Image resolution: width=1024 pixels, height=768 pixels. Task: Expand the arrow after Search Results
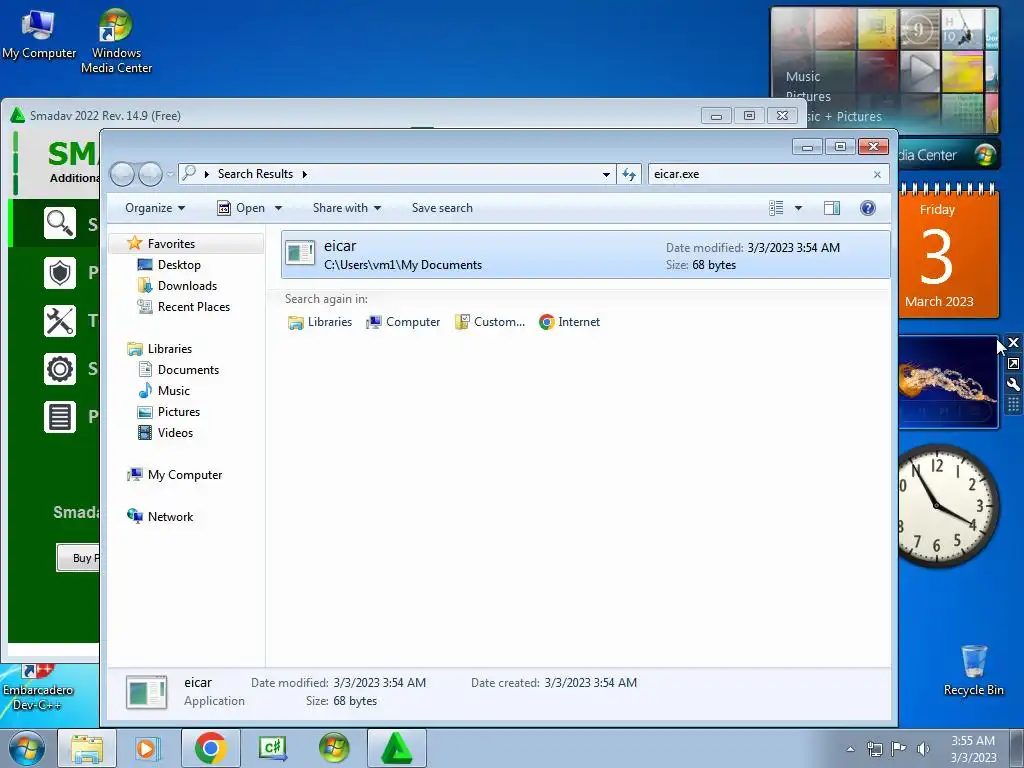tap(304, 174)
